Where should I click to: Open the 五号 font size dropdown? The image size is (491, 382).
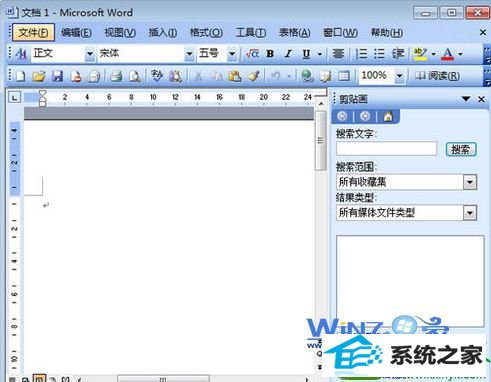click(232, 54)
